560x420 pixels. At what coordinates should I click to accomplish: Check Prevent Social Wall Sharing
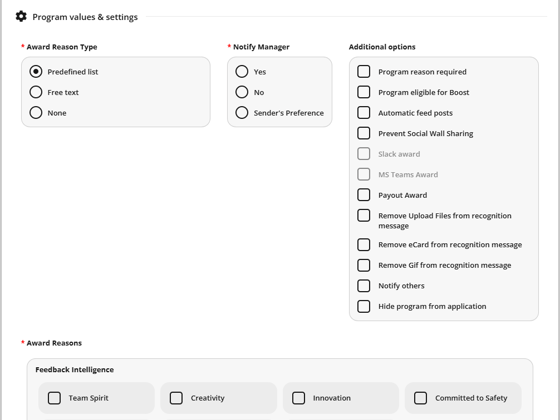pyautogui.click(x=364, y=133)
